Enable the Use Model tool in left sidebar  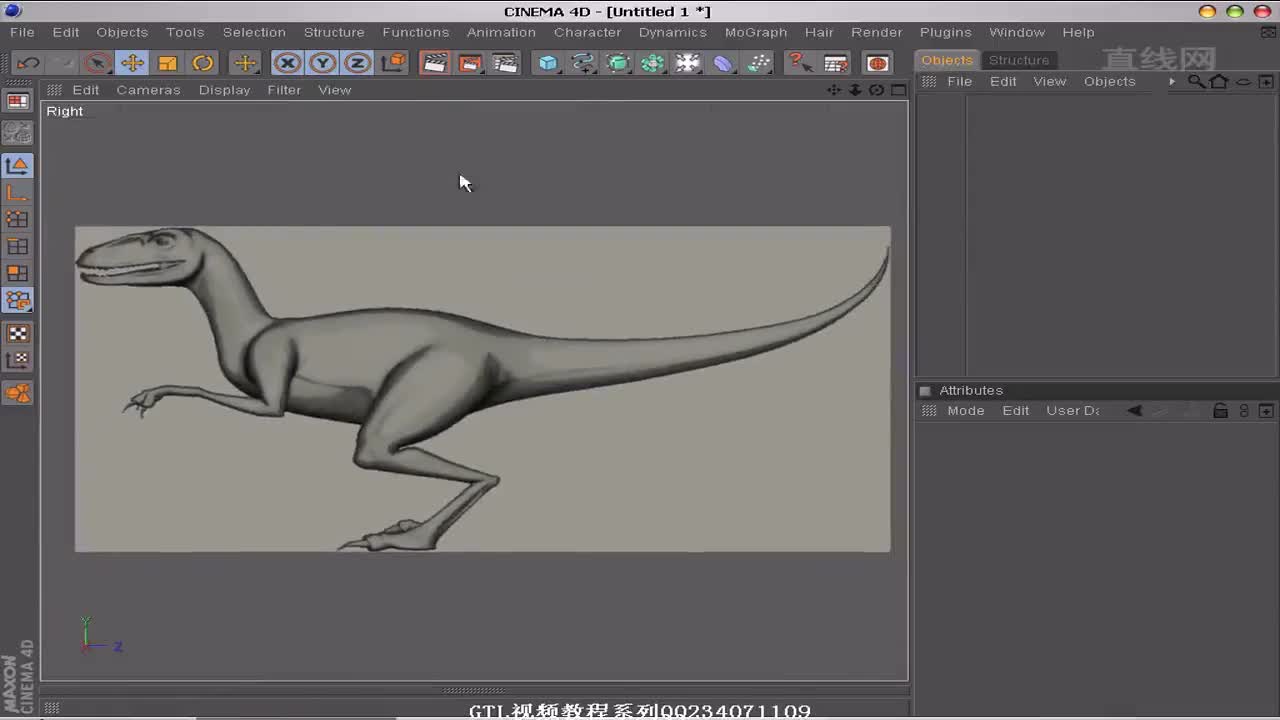(18, 165)
